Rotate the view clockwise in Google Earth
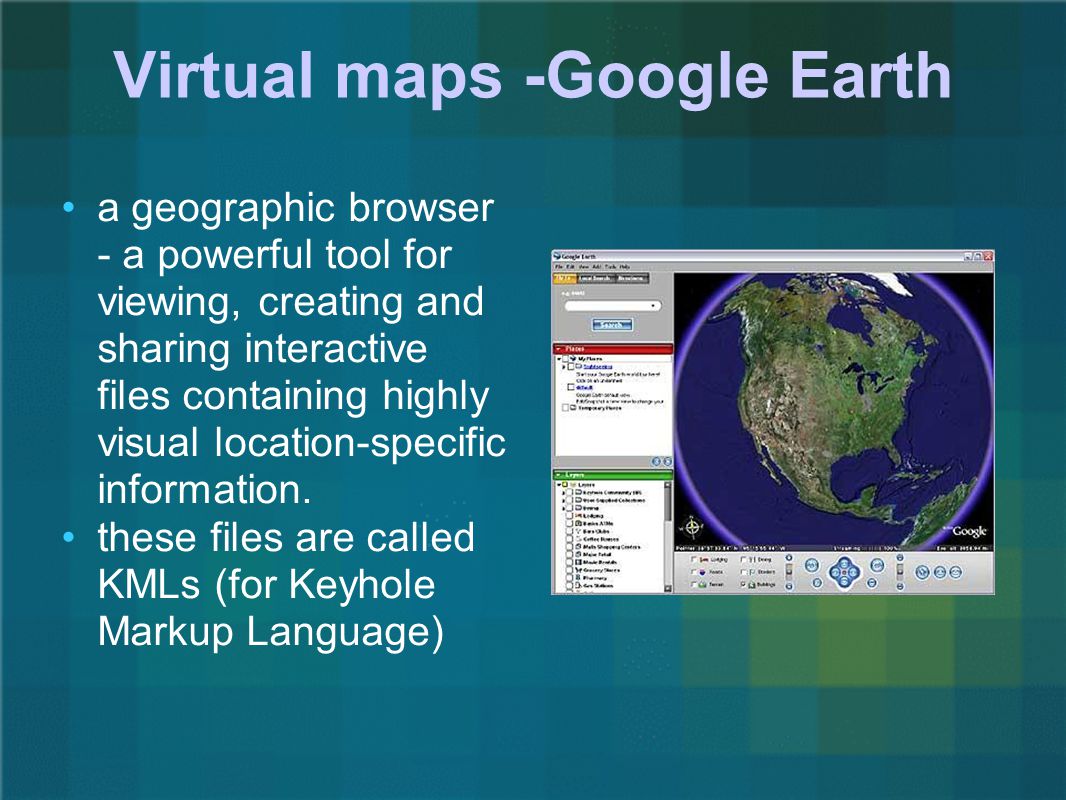 [877, 566]
